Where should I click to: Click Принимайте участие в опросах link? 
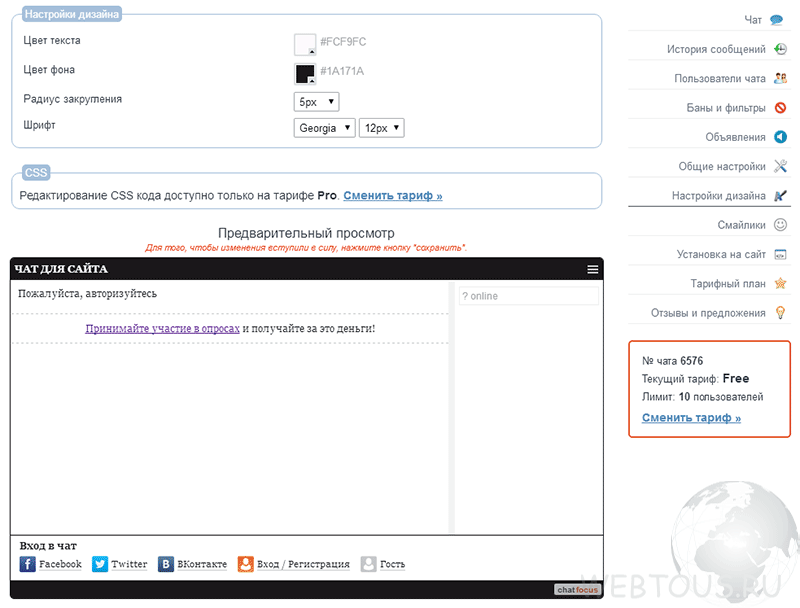162,328
